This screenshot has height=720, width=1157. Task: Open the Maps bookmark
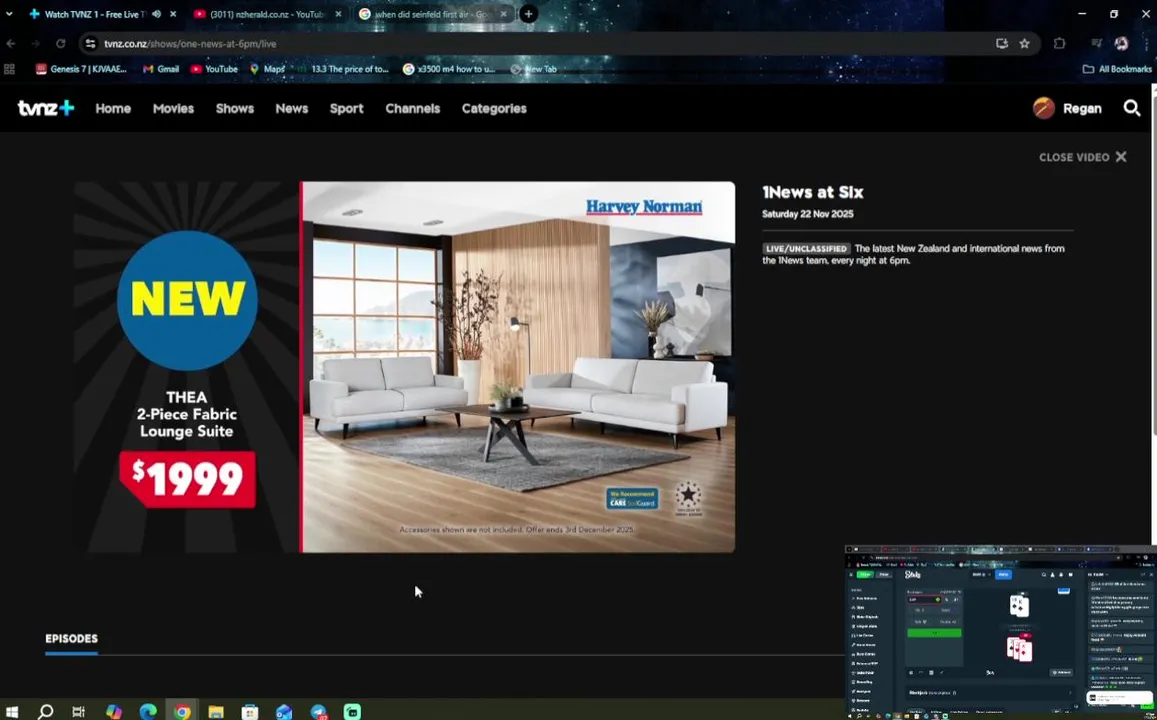[x=267, y=69]
